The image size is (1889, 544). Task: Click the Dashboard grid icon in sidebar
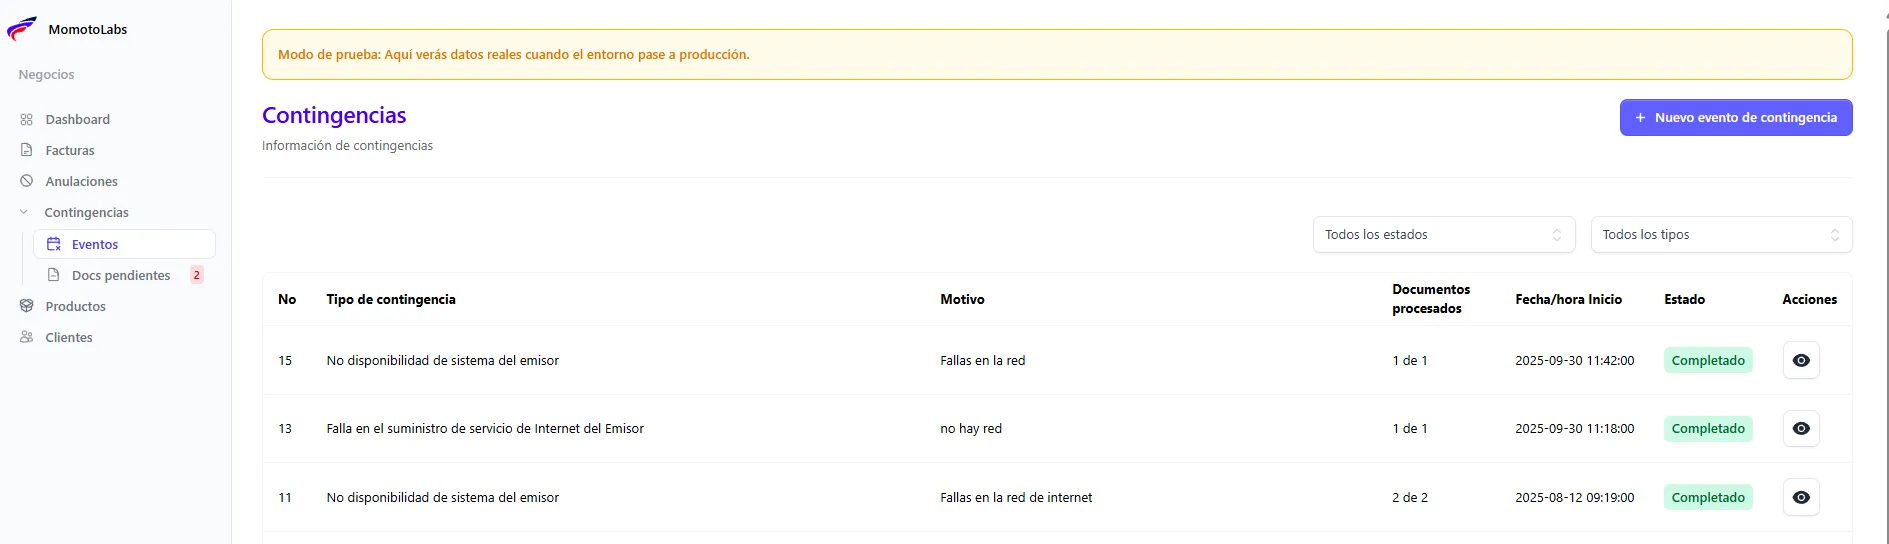[x=27, y=119]
